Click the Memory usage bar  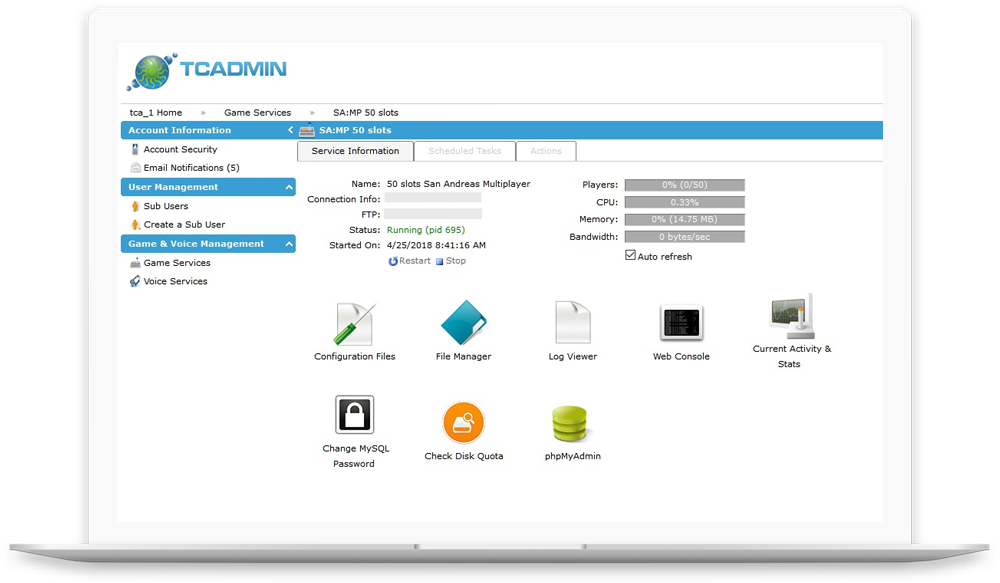click(684, 219)
